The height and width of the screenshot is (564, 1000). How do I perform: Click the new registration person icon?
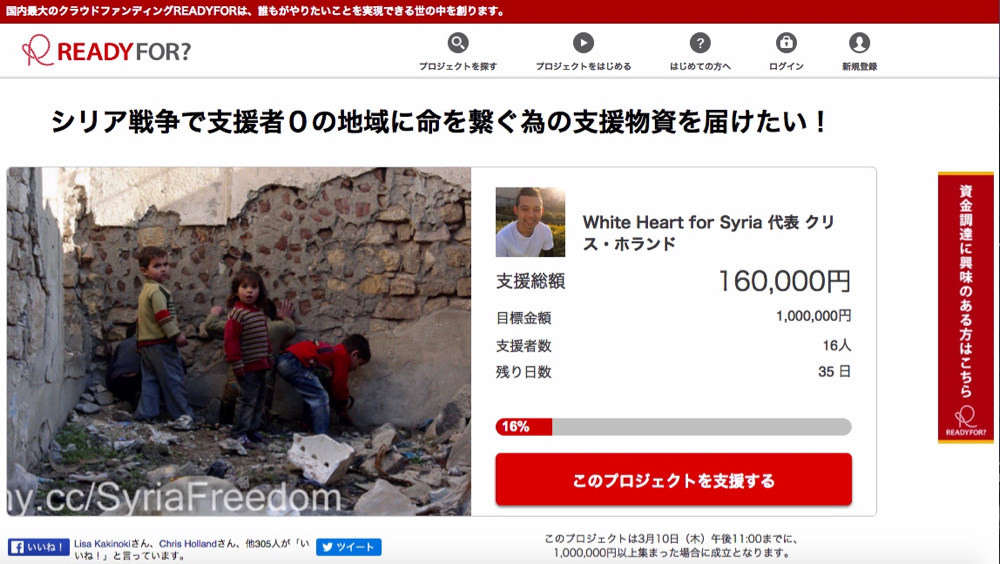pos(859,43)
